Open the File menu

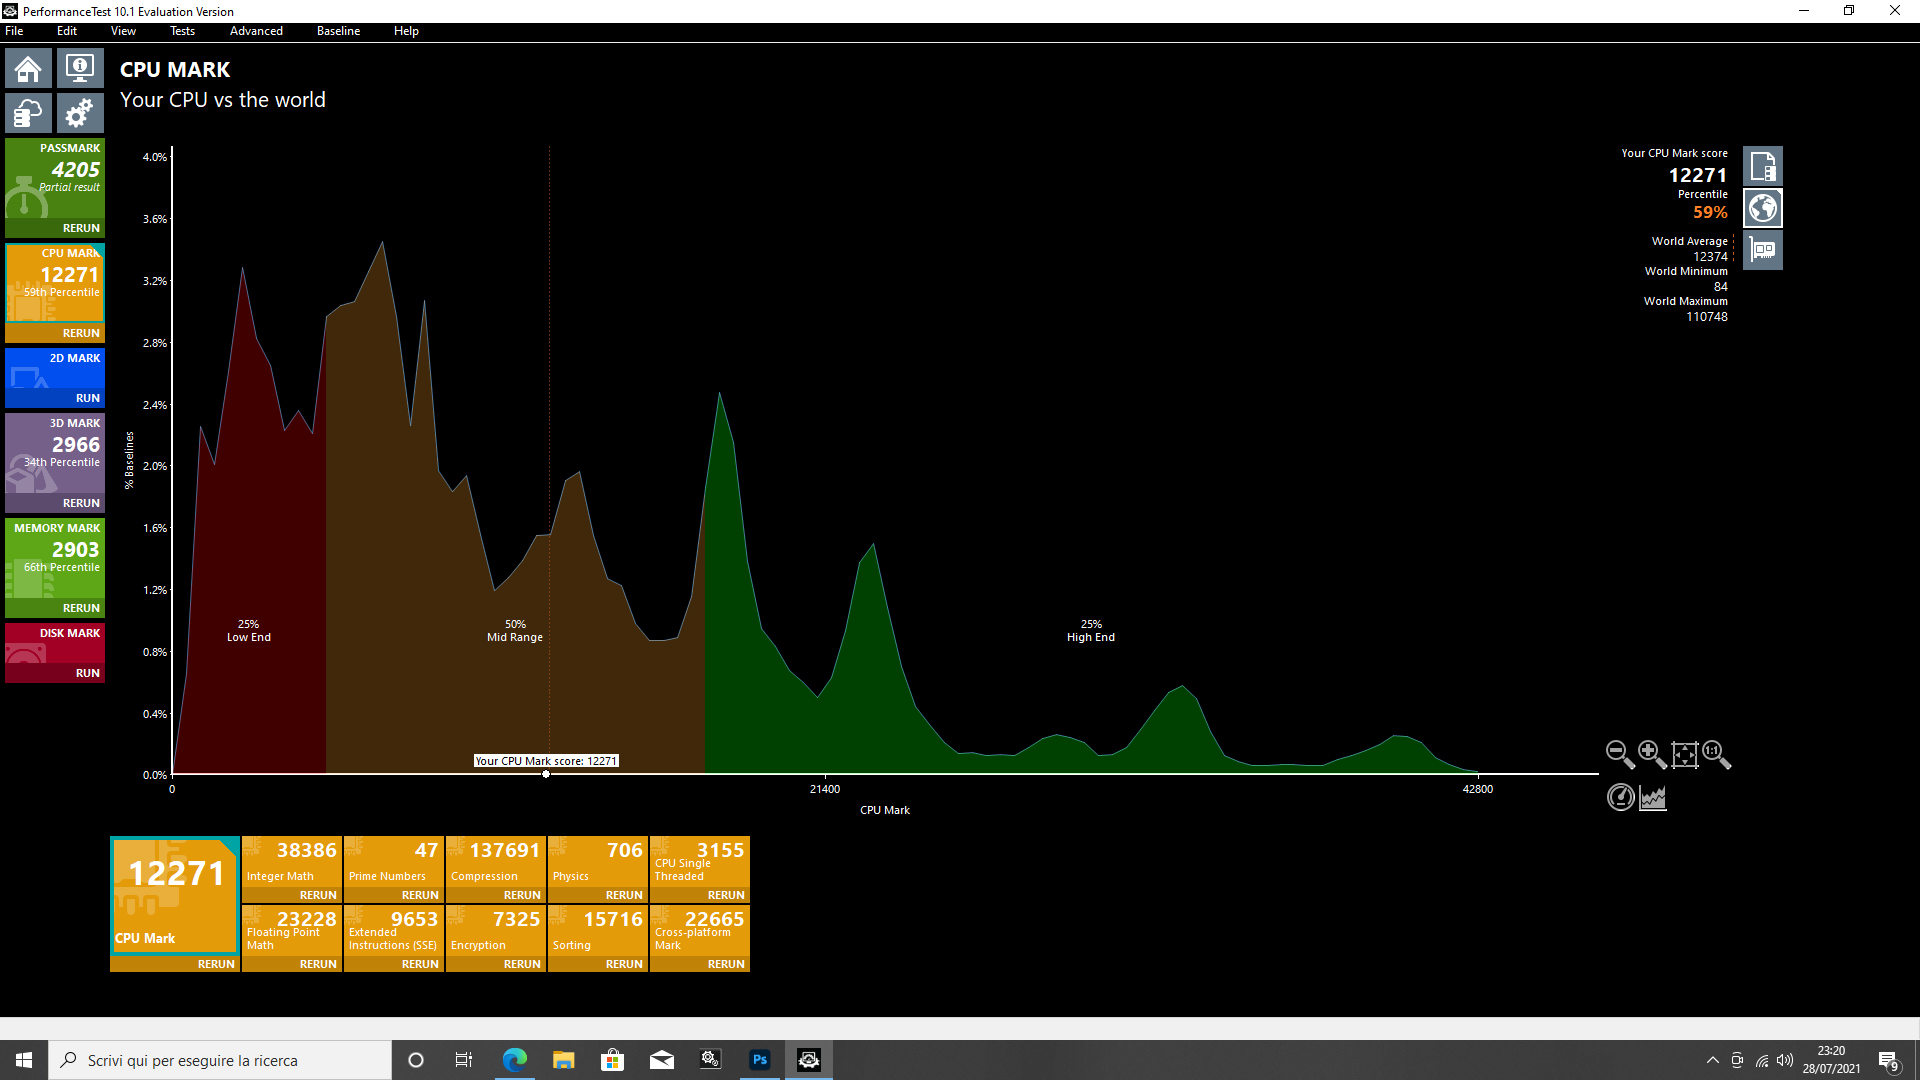(x=14, y=31)
